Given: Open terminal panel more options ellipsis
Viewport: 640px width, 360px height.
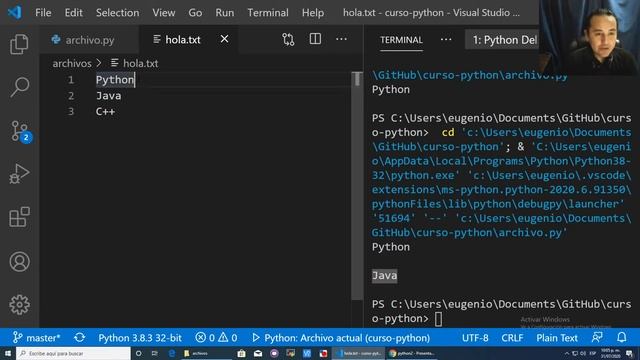Looking at the screenshot, I should tap(446, 40).
